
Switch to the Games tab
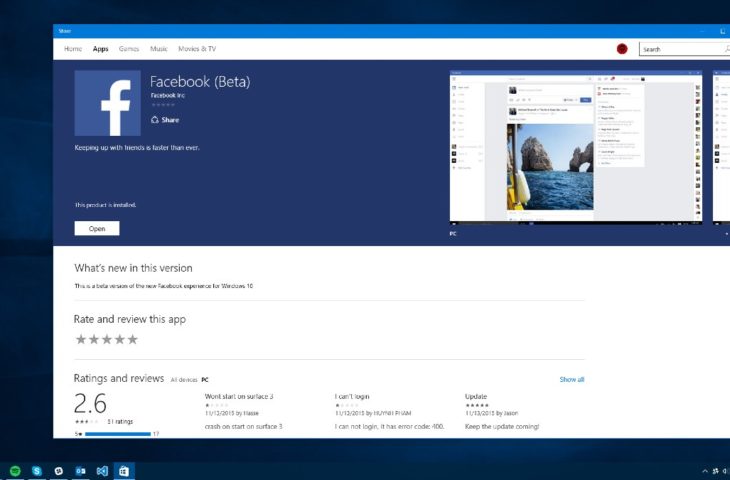pyautogui.click(x=129, y=48)
